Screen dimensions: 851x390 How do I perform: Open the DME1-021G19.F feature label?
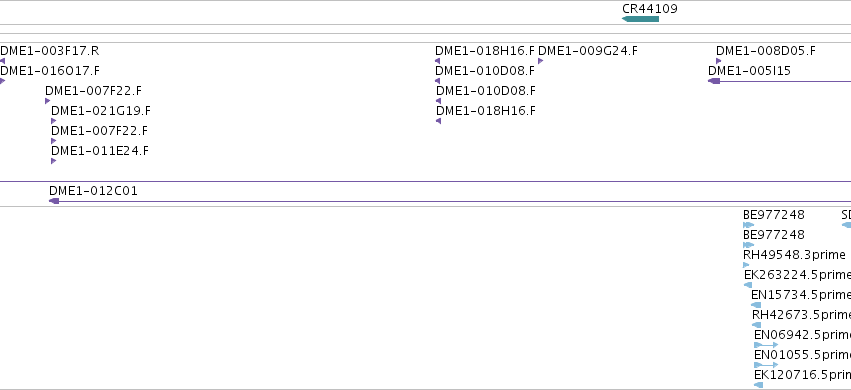pyautogui.click(x=101, y=111)
